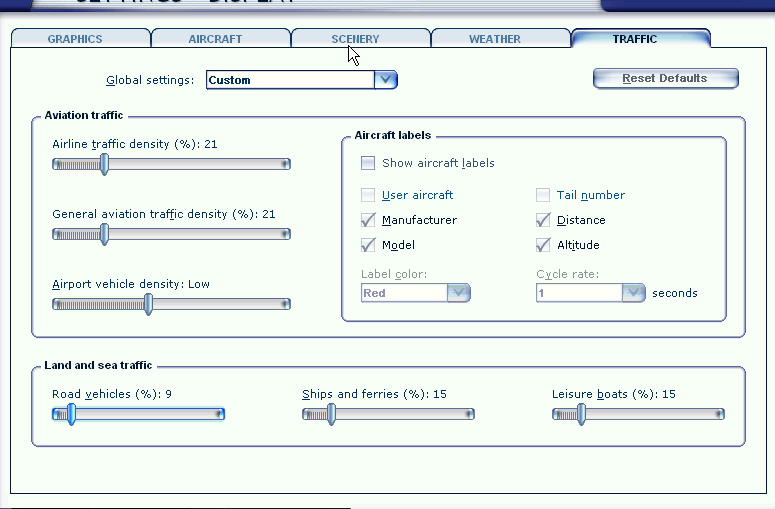Screen dimensions: 775x509
Task: Enable Show aircraft labels checkbox
Action: [368, 163]
